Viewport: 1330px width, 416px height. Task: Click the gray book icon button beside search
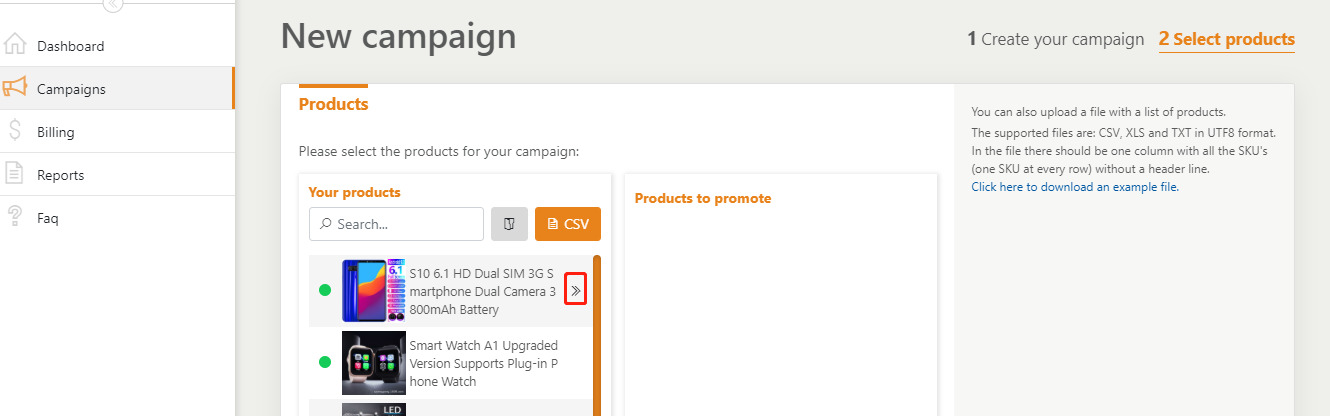509,224
